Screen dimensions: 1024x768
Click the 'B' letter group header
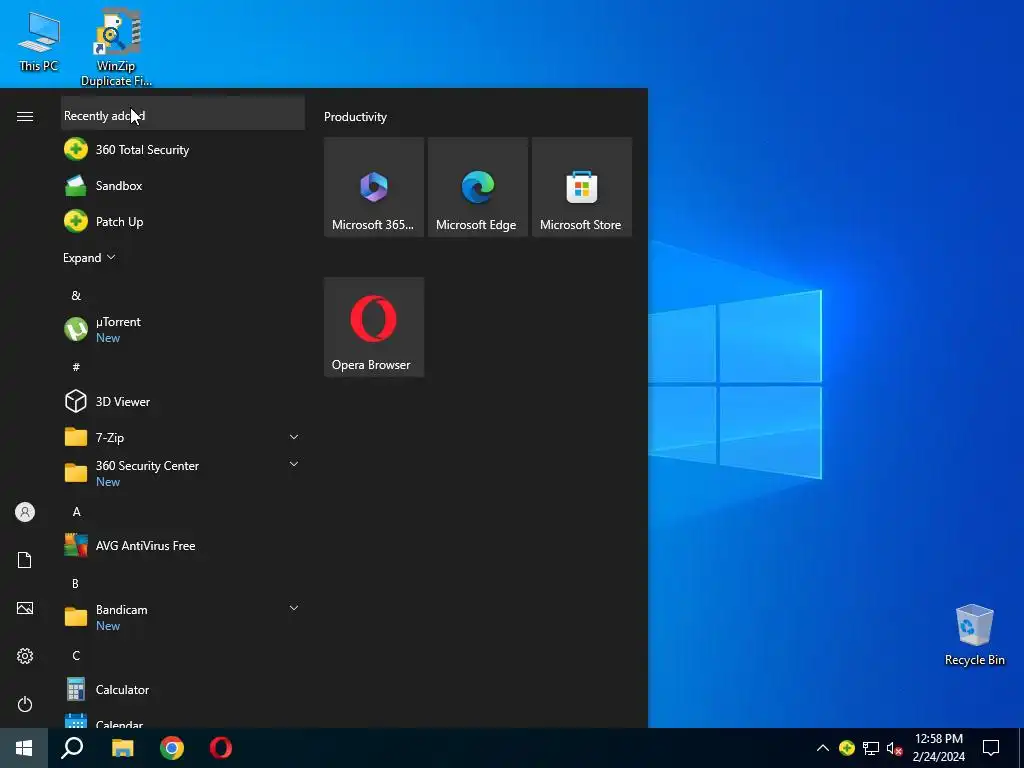point(76,583)
